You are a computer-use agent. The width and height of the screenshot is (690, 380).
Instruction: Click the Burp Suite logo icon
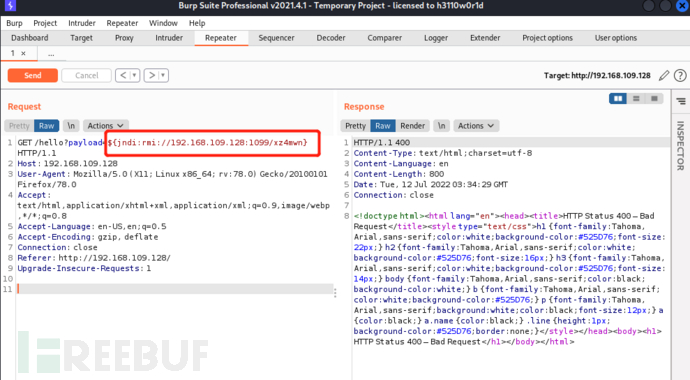[x=10, y=6]
